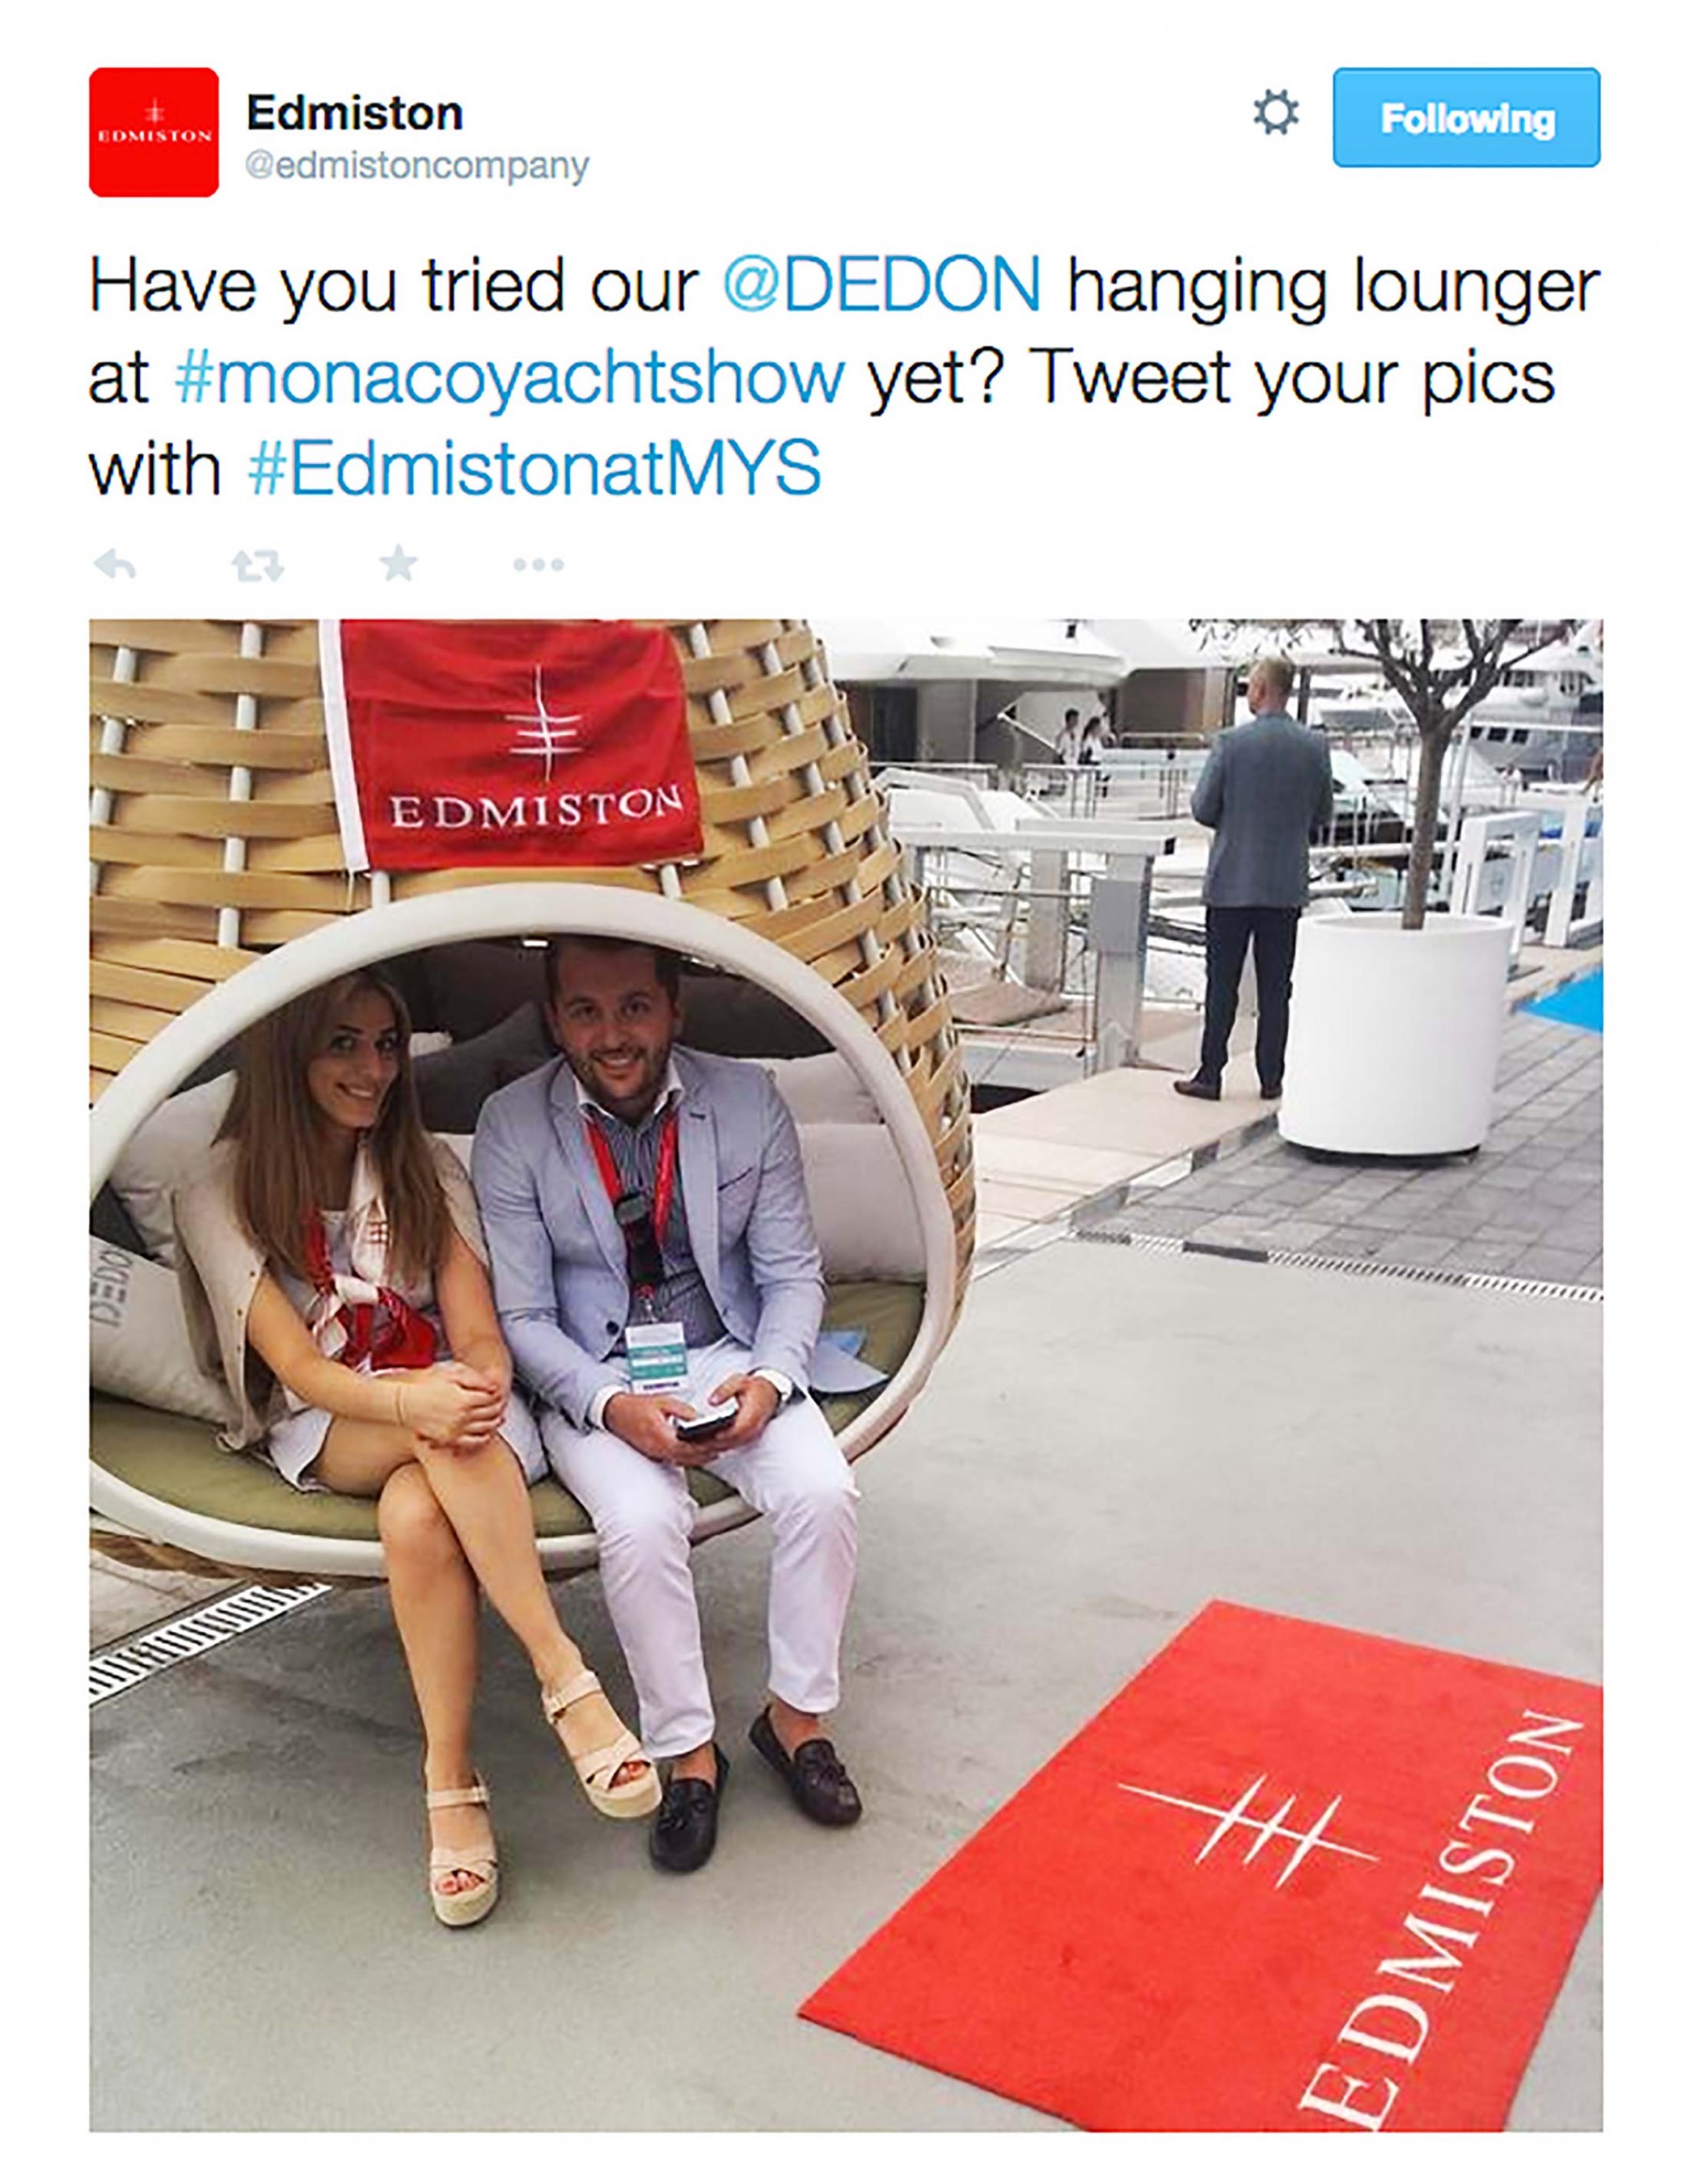Screen dimensions: 1690x2184
Task: Click the red Edmiston profile avatar
Action: (154, 132)
